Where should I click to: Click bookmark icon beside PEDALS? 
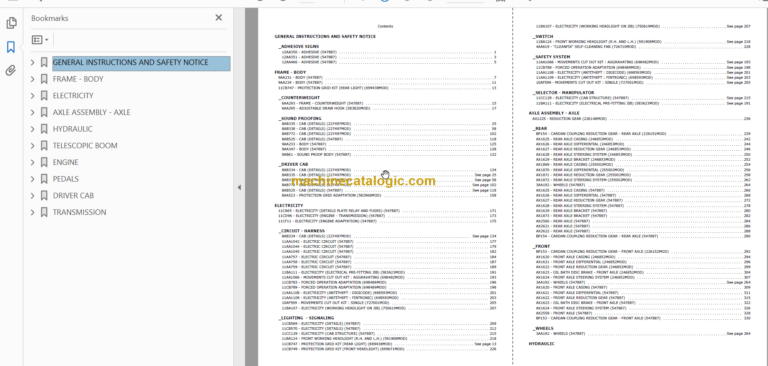[44, 179]
